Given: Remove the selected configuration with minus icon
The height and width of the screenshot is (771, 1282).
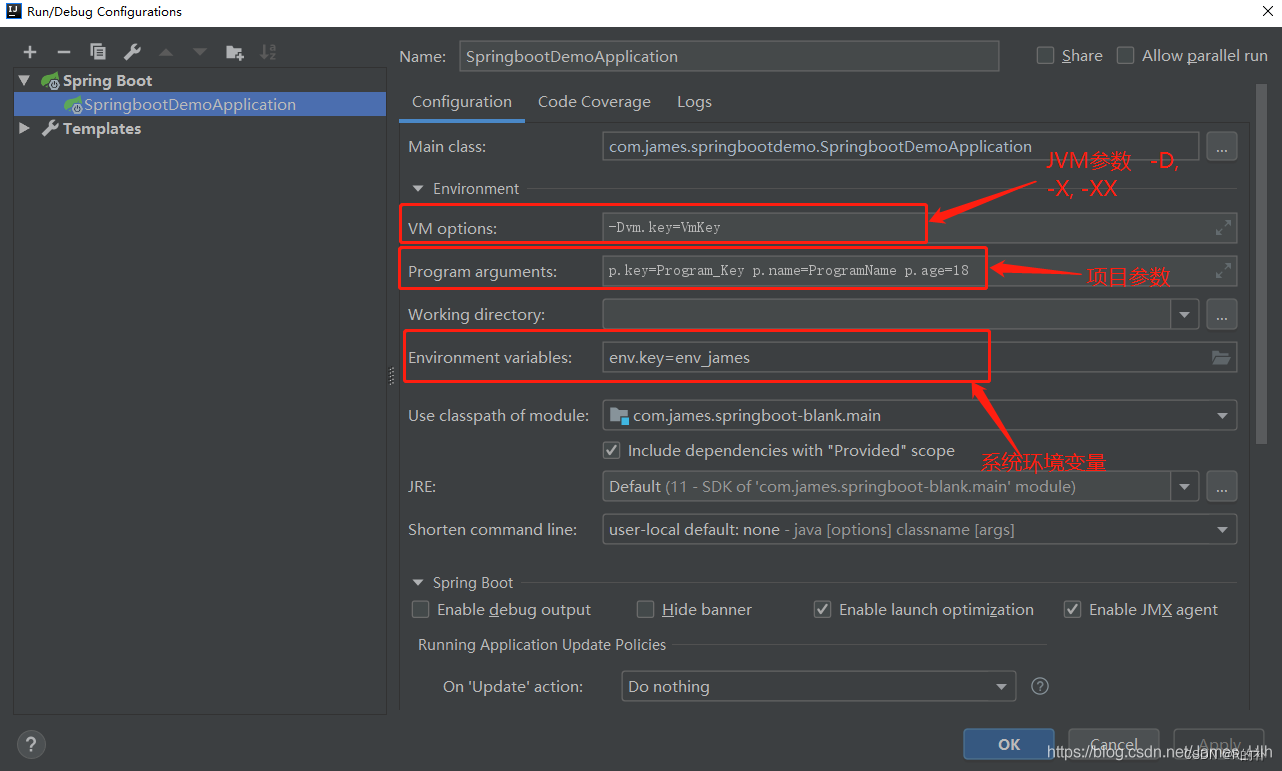Looking at the screenshot, I should click(x=64, y=52).
